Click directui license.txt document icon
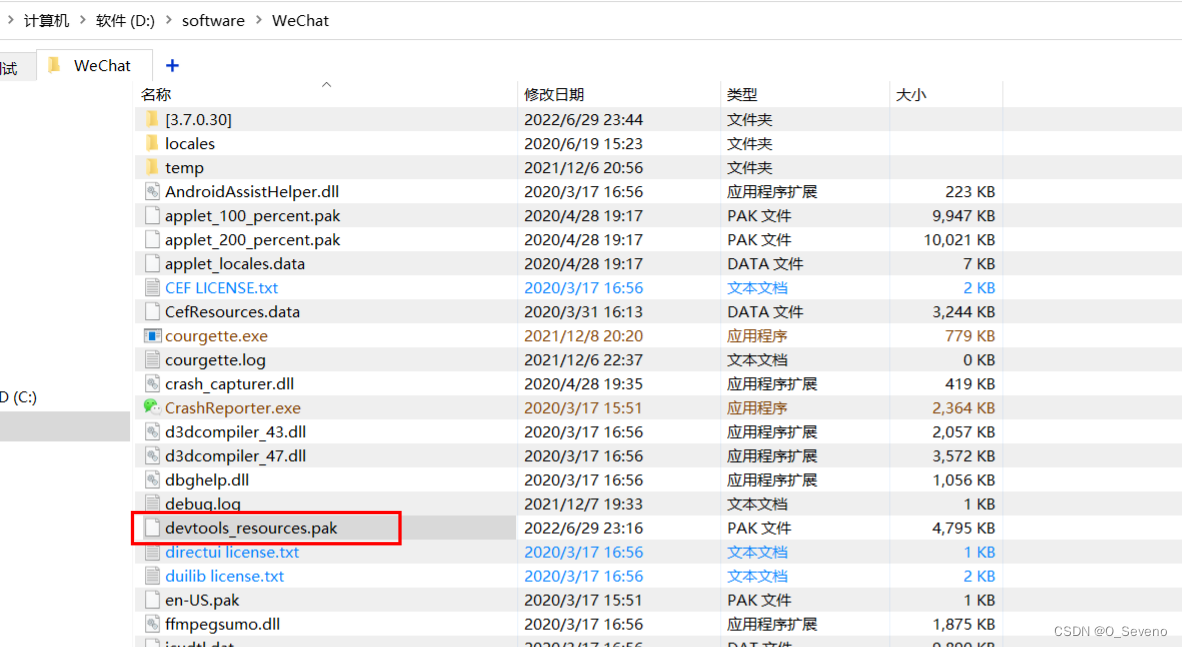 (x=152, y=552)
